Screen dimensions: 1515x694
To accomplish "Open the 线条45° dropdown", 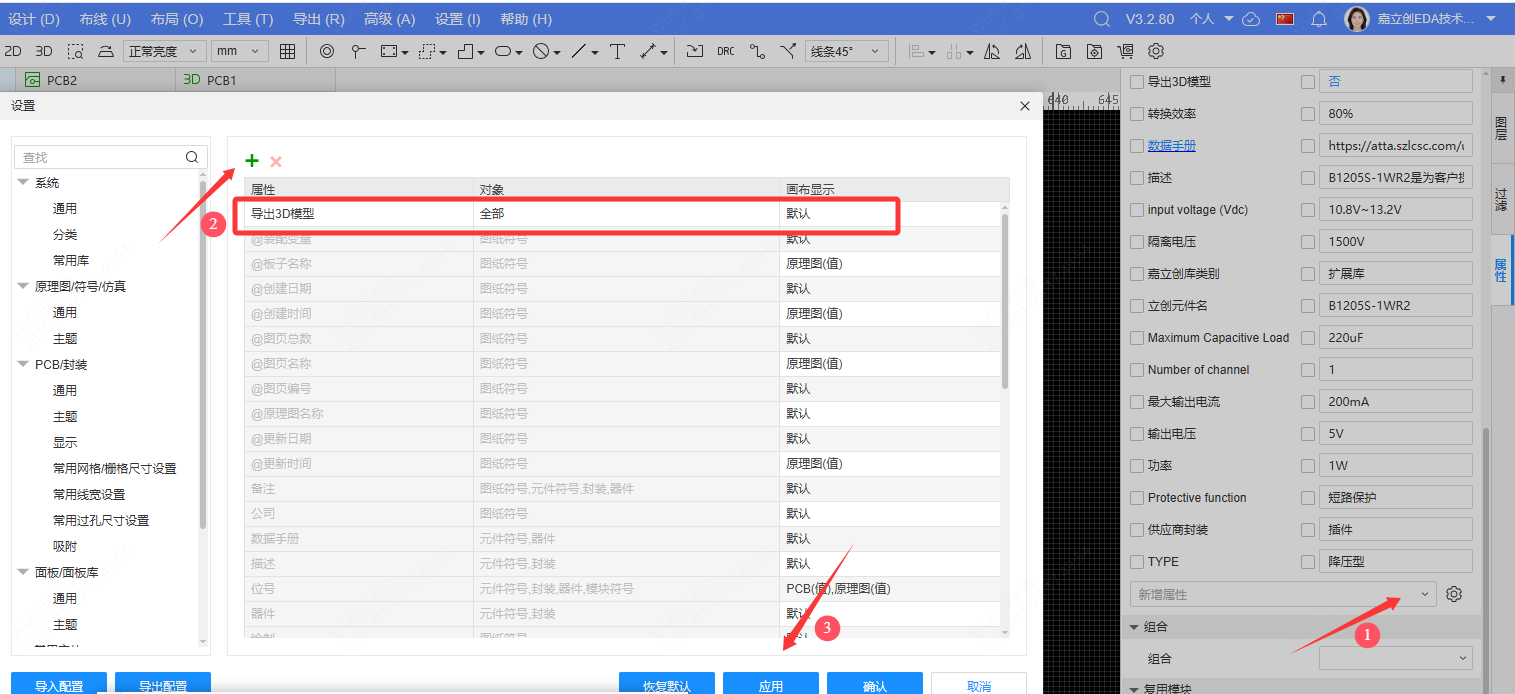I will 845,51.
